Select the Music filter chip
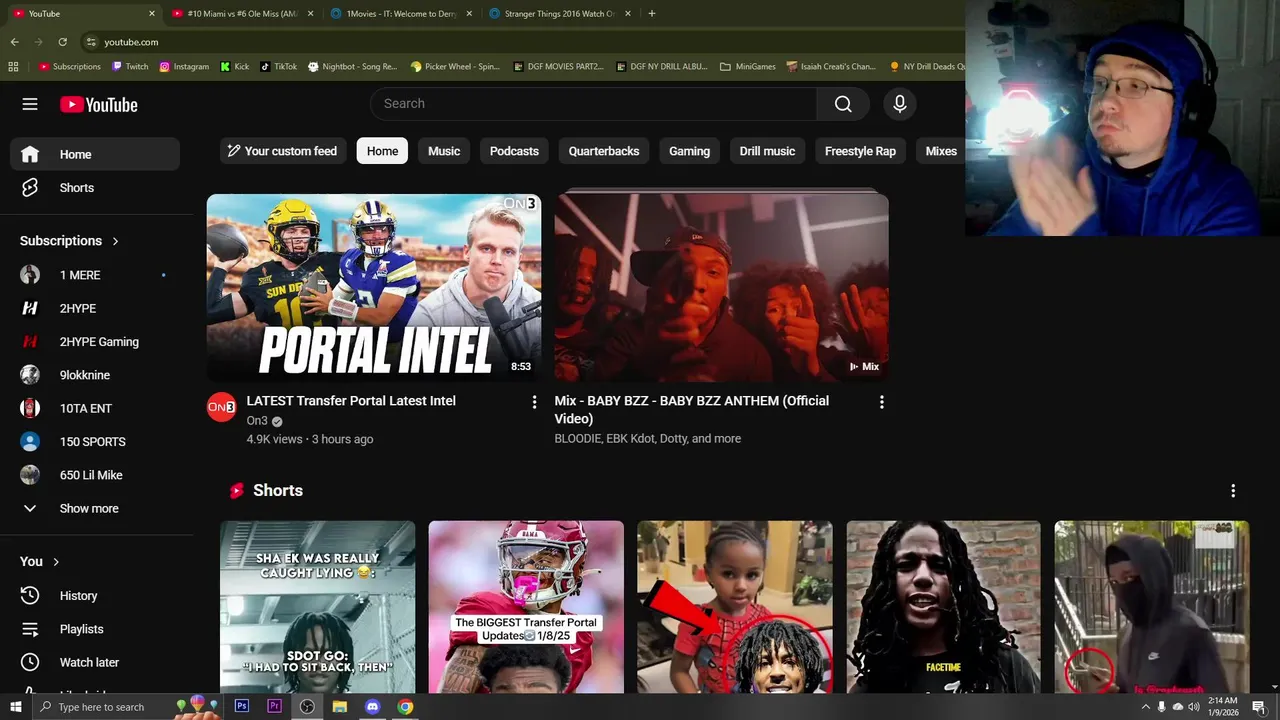The width and height of the screenshot is (1280, 720). [444, 151]
